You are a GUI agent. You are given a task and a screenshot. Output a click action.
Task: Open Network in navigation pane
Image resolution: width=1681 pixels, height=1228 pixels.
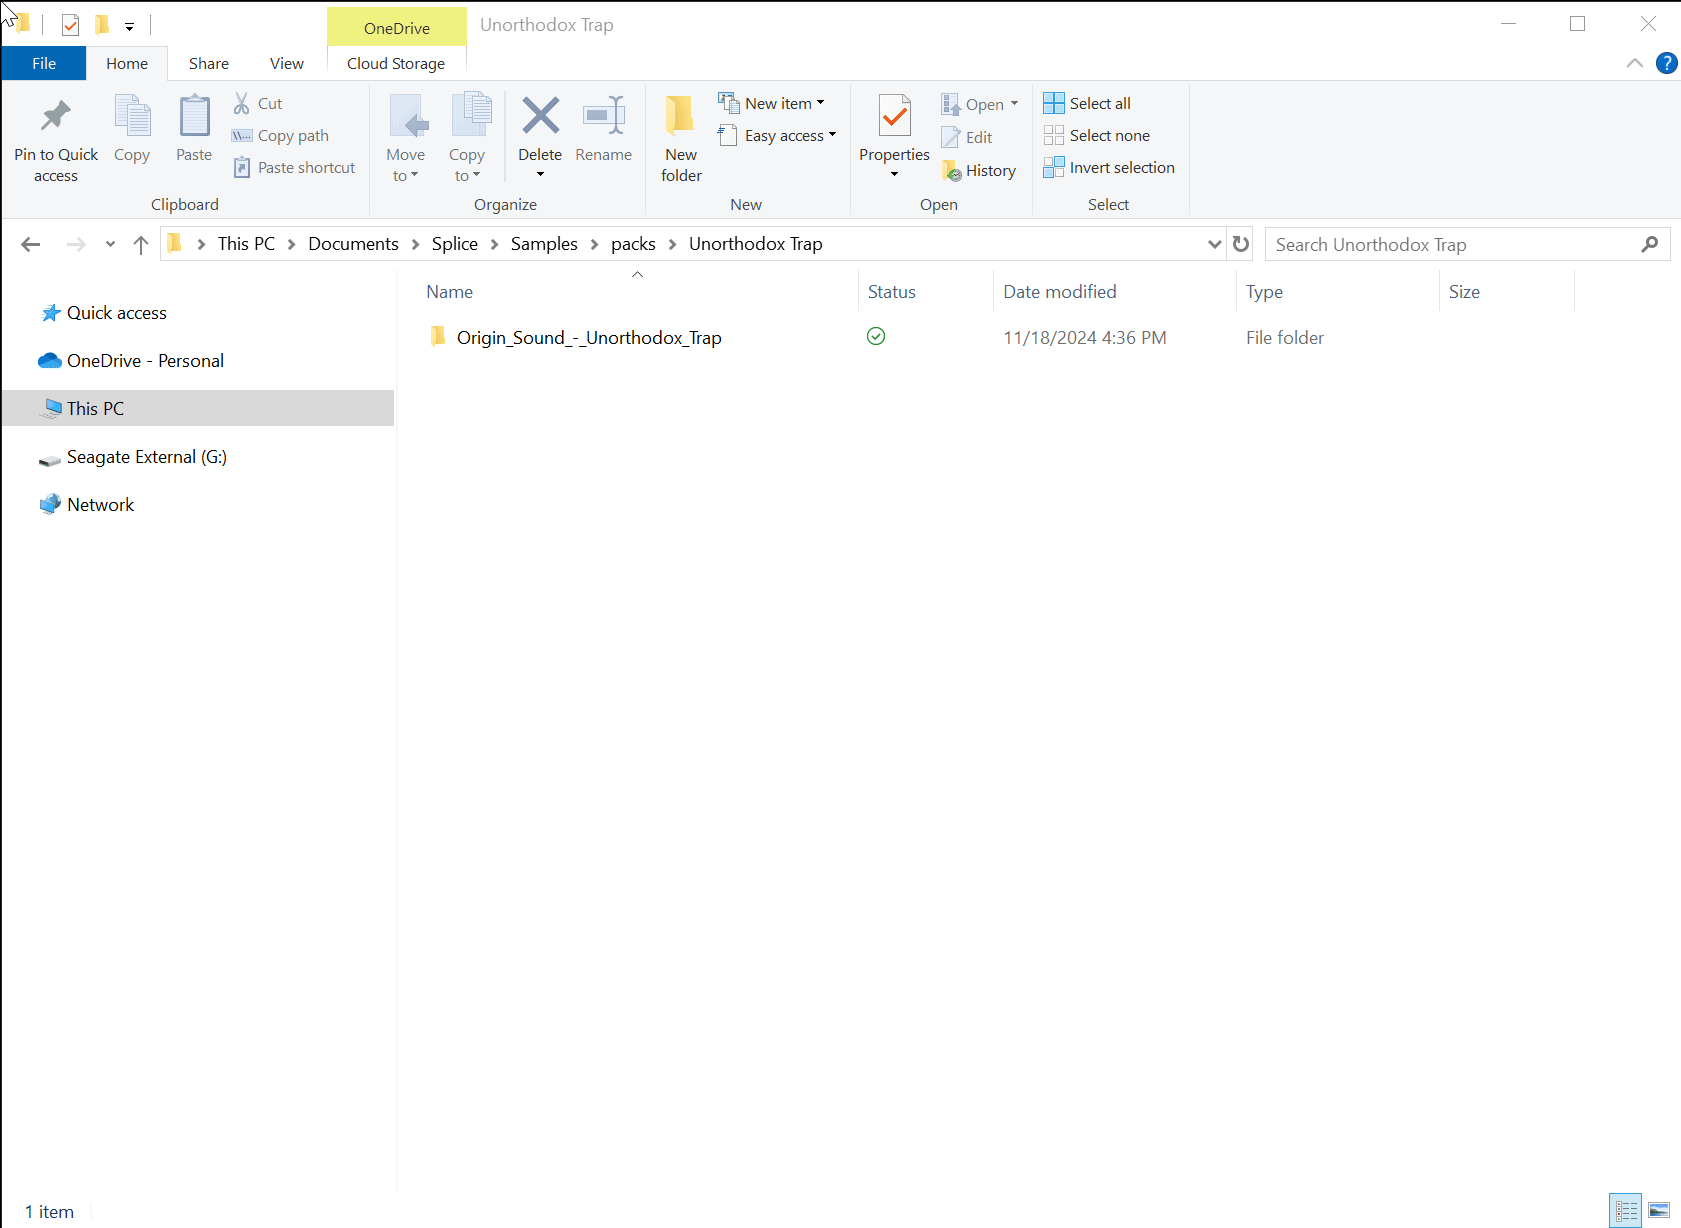pos(100,505)
